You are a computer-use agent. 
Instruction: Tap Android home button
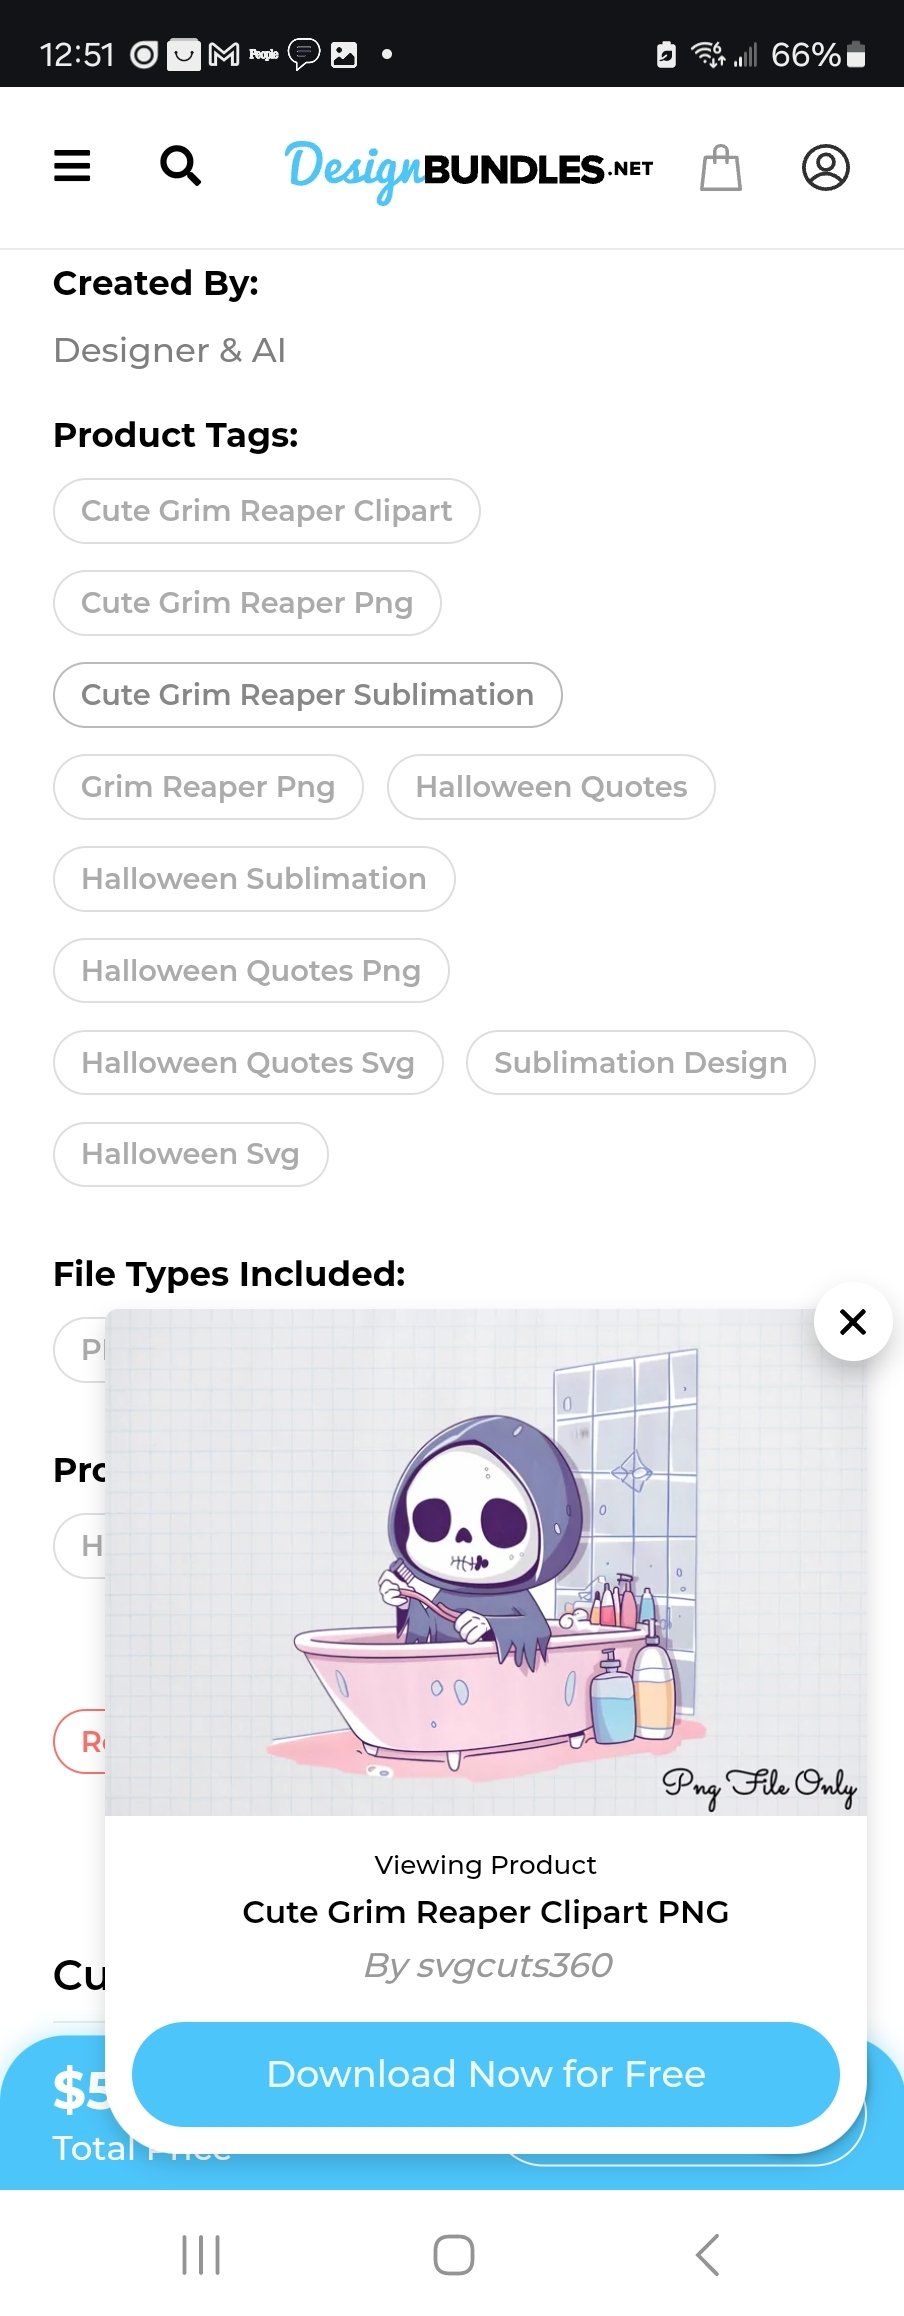point(453,2255)
